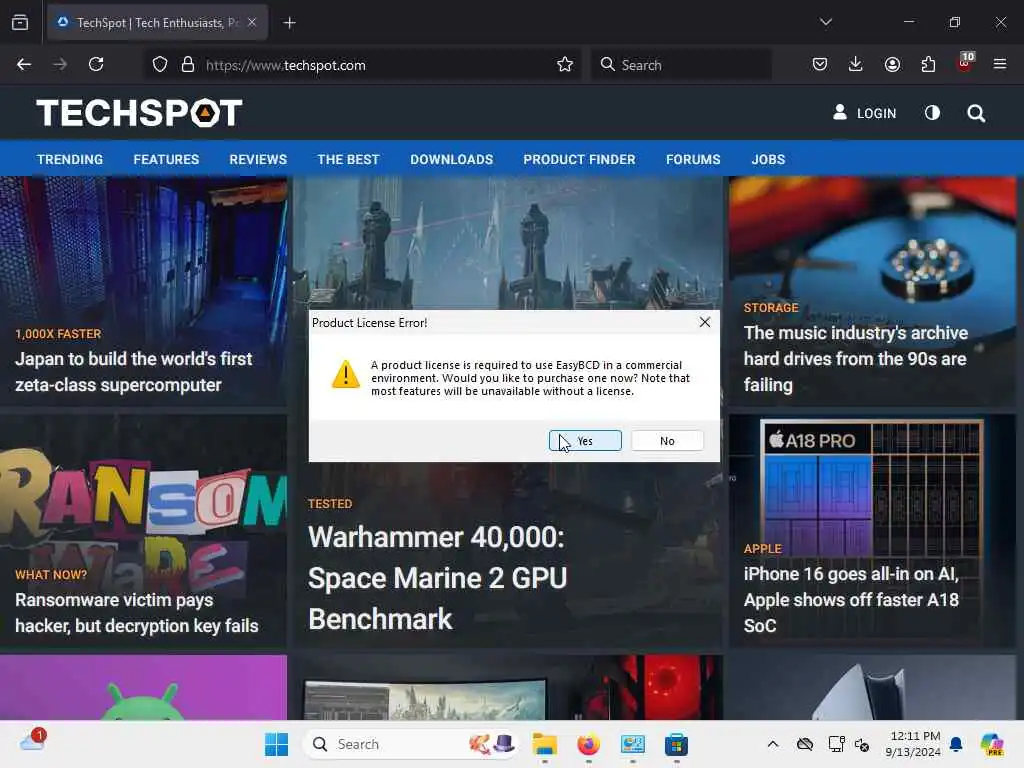The height and width of the screenshot is (768, 1024).
Task: Open the clock showing 12:11 PM
Action: [x=913, y=744]
